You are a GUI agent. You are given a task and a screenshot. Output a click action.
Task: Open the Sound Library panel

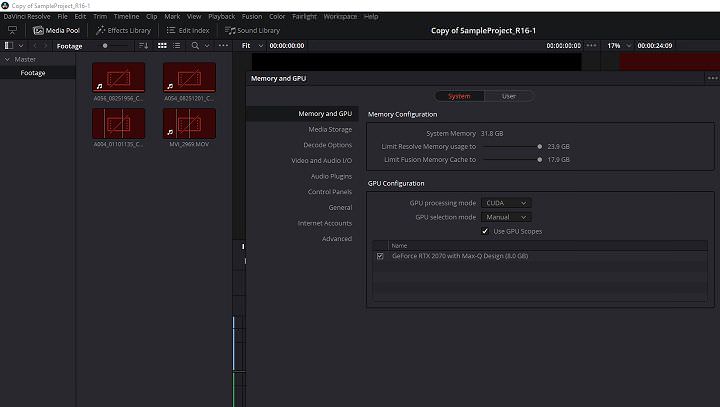[x=252, y=30]
